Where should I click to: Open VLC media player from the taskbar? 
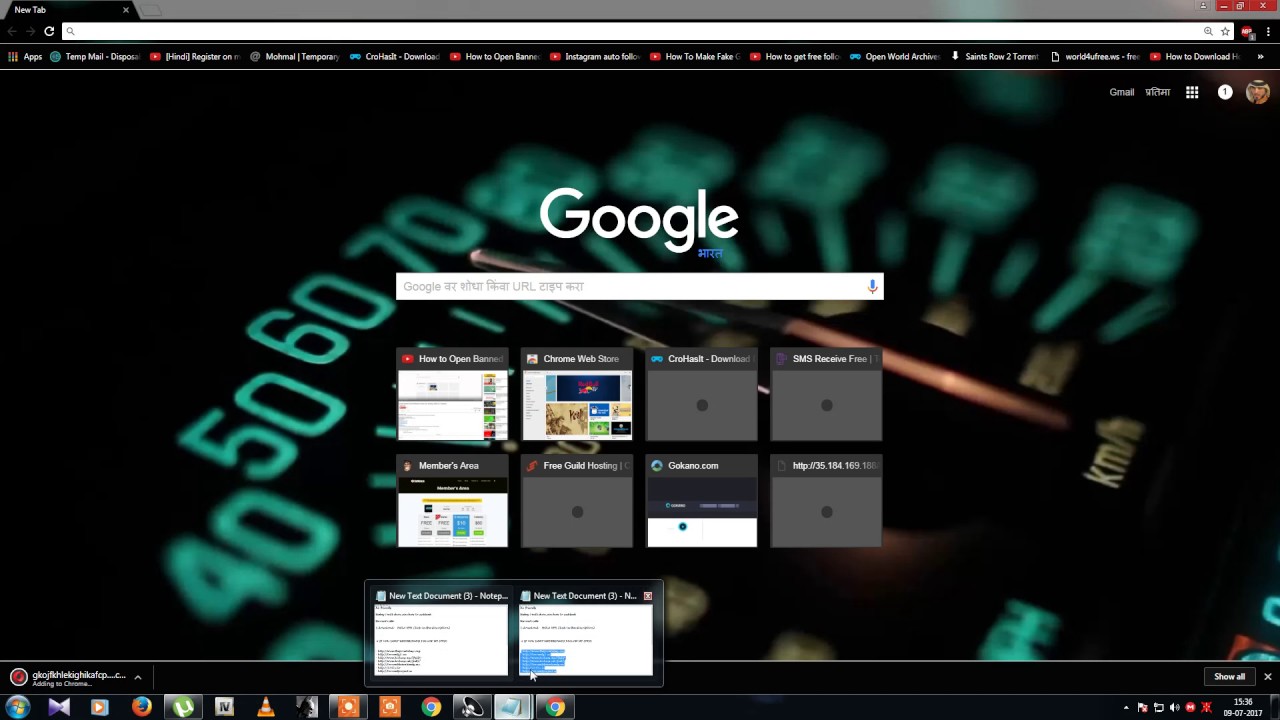(x=266, y=707)
